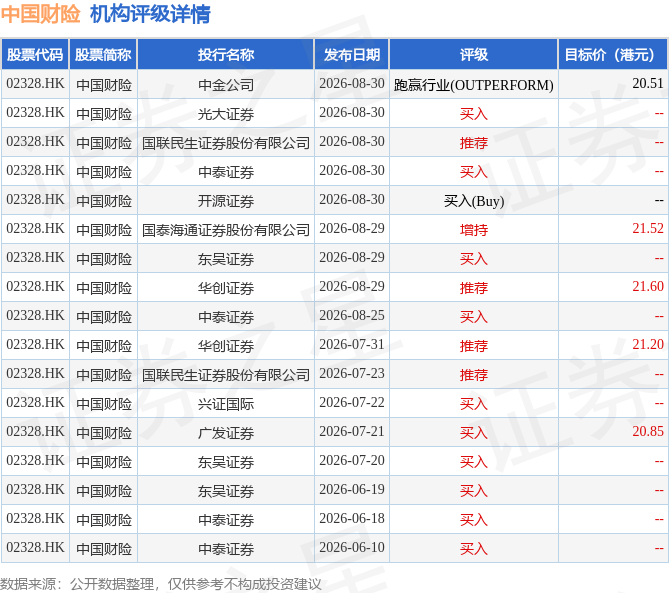Image resolution: width=669 pixels, height=593 pixels.
Task: Click the 股票代码 column header
Action: [35, 54]
